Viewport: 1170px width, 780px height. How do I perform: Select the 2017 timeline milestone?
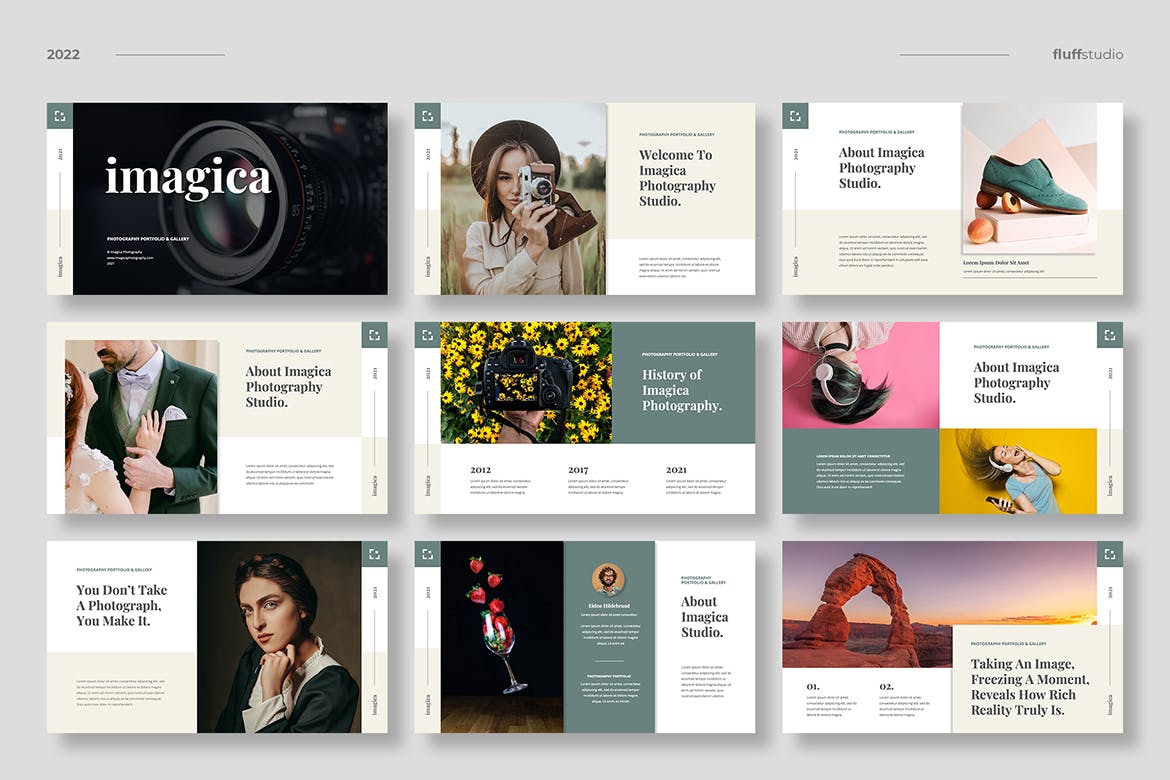point(578,469)
